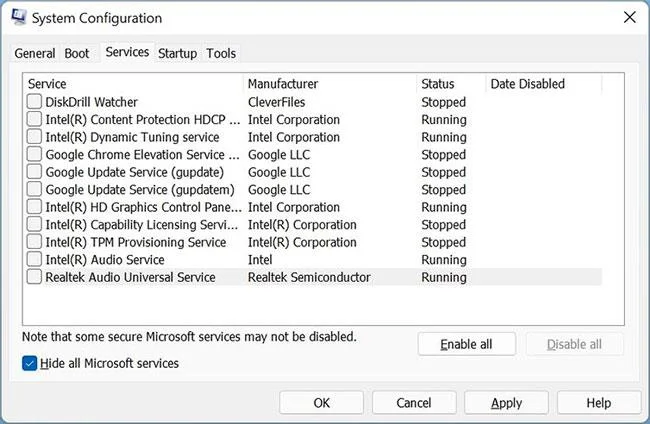Sort by the Manufacturer column header
The image size is (650, 424).
(330, 84)
